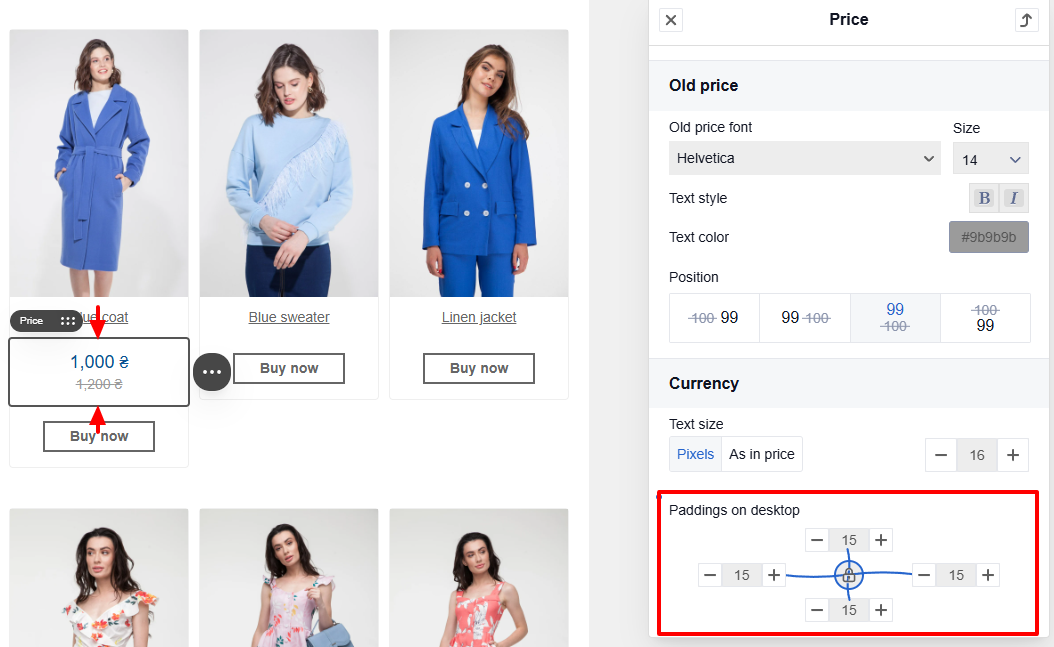Screen dimensions: 1054x647
Task: Decrease bottom padding with minus icon
Action: (817, 610)
